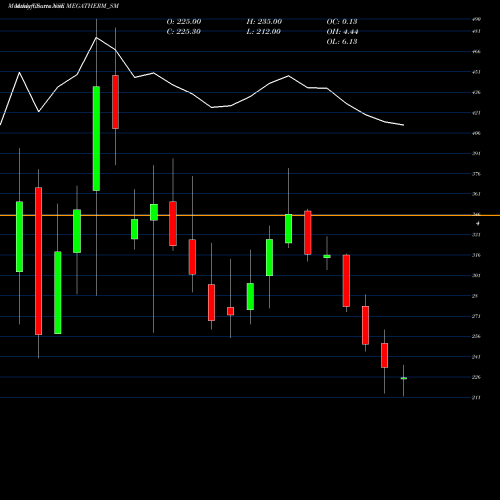
Task: Click the last small green doji candle
Action: pyautogui.click(x=404, y=378)
